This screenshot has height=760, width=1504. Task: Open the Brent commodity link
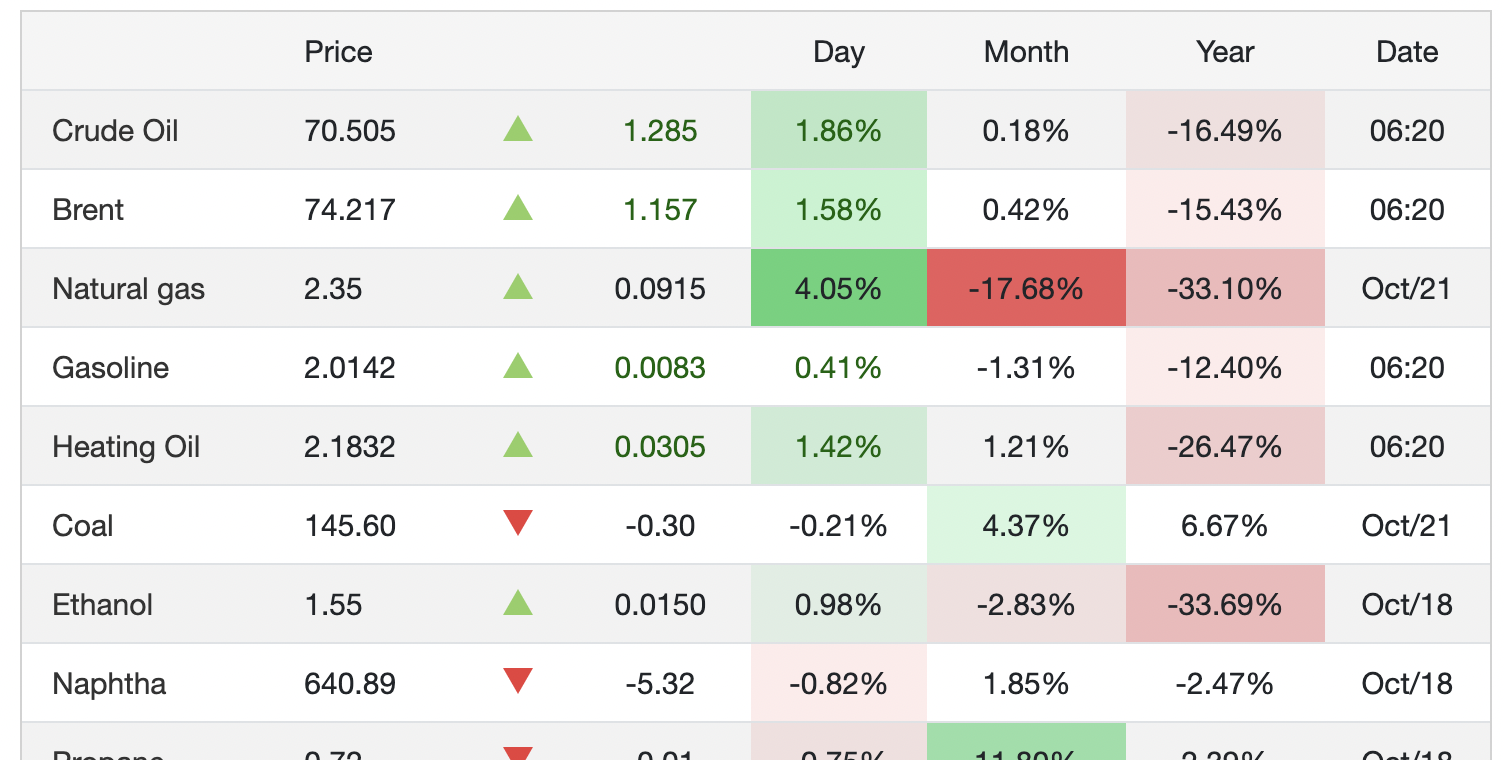pyautogui.click(x=88, y=210)
